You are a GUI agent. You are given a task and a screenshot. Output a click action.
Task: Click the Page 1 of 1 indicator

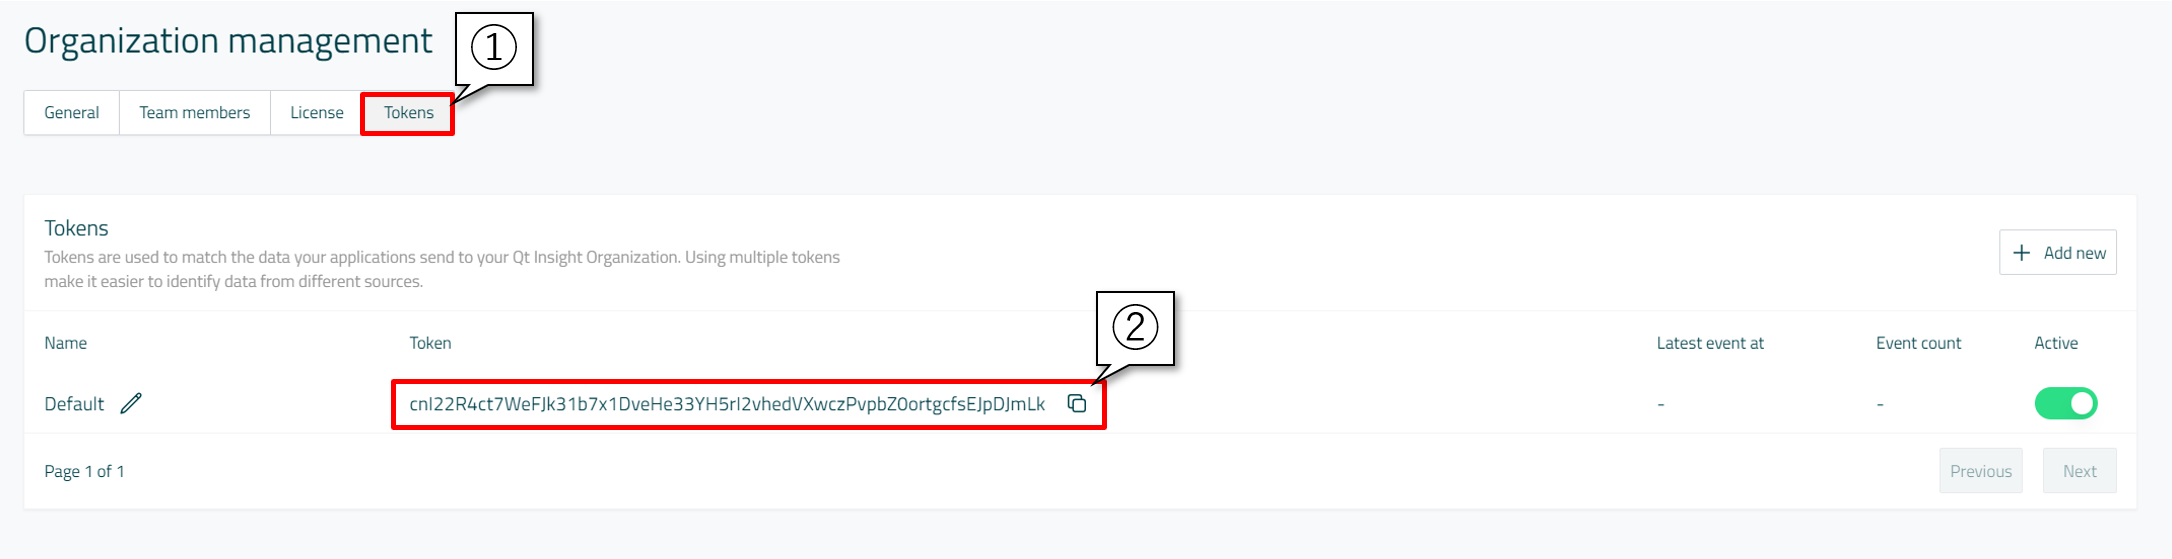click(84, 471)
